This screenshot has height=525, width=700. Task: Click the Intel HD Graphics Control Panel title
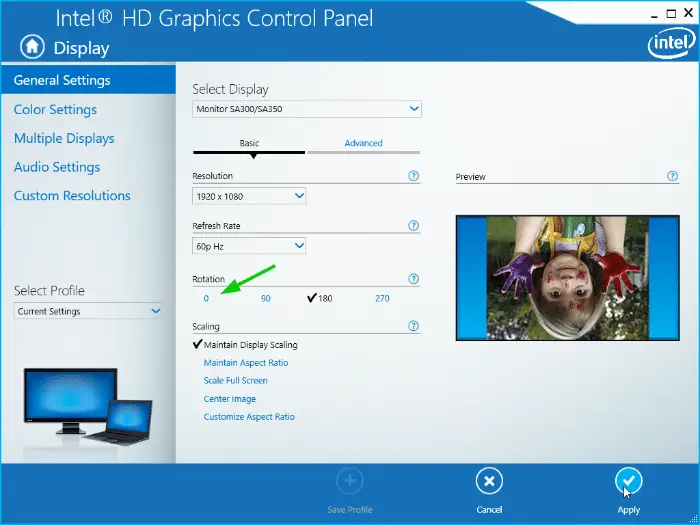214,19
